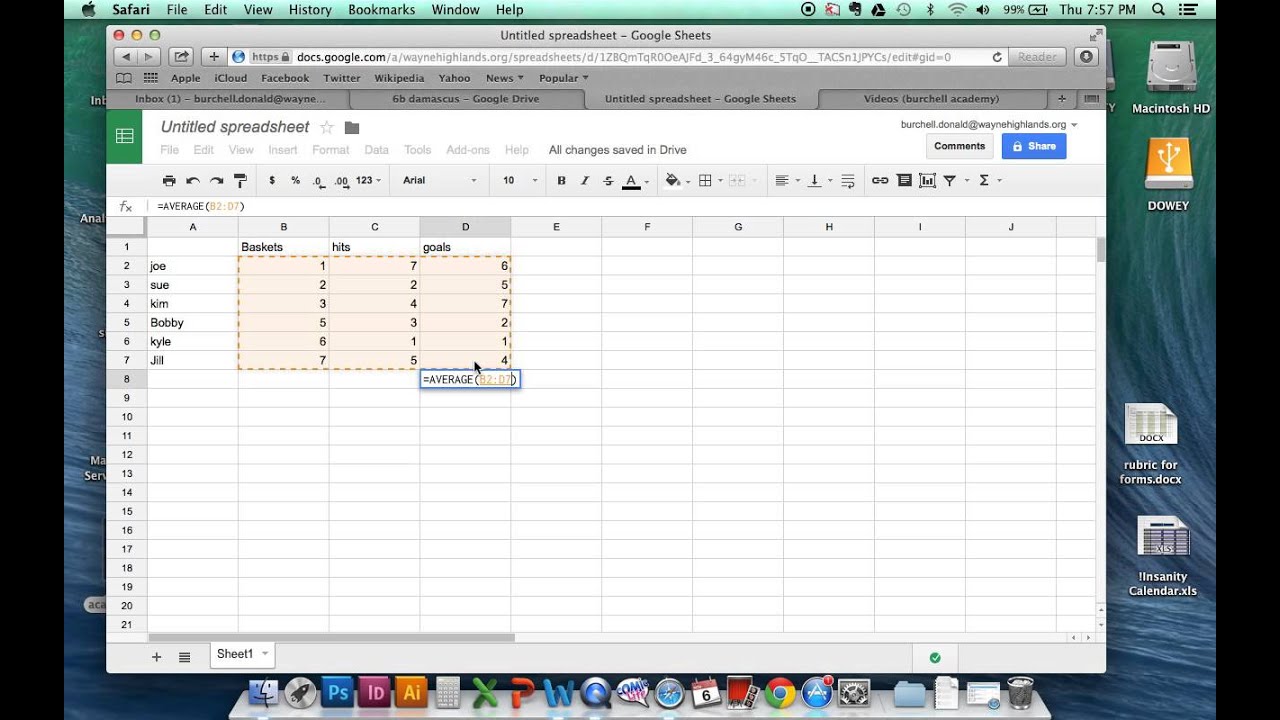Open the Facebook bookmark link
The image size is (1280, 720).
[285, 78]
